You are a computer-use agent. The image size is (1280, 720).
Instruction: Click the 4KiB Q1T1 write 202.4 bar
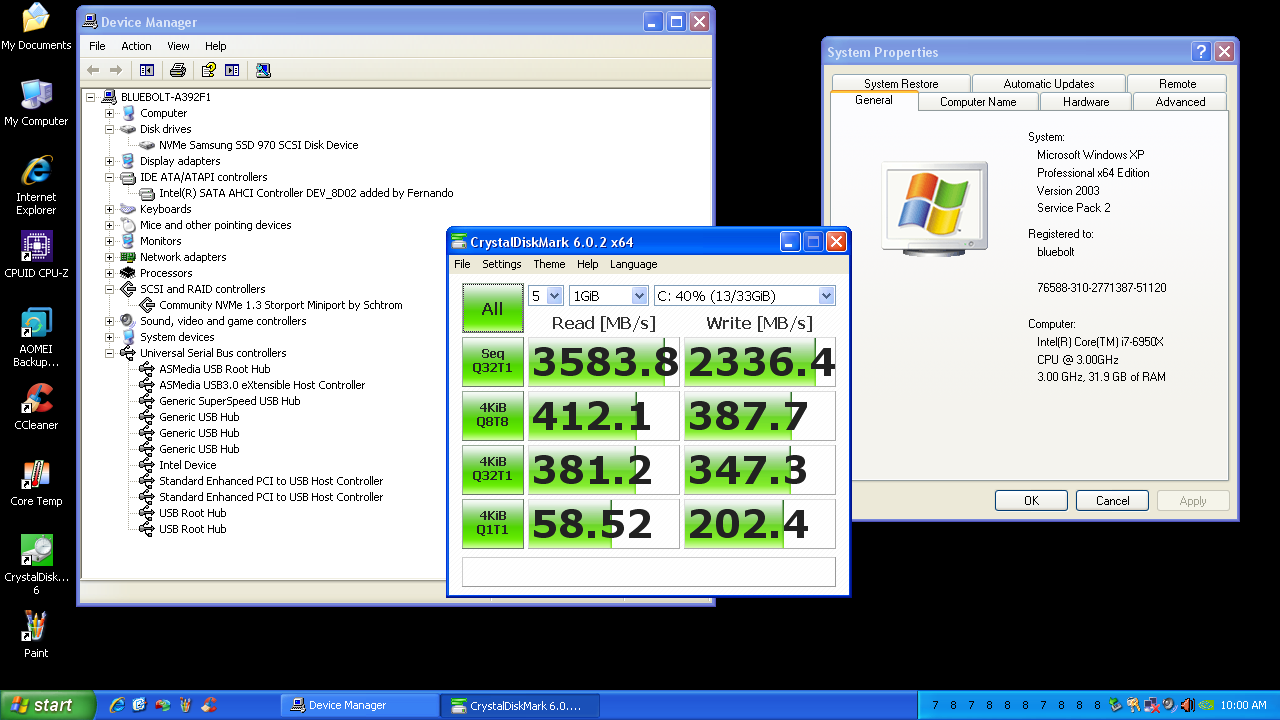(760, 524)
